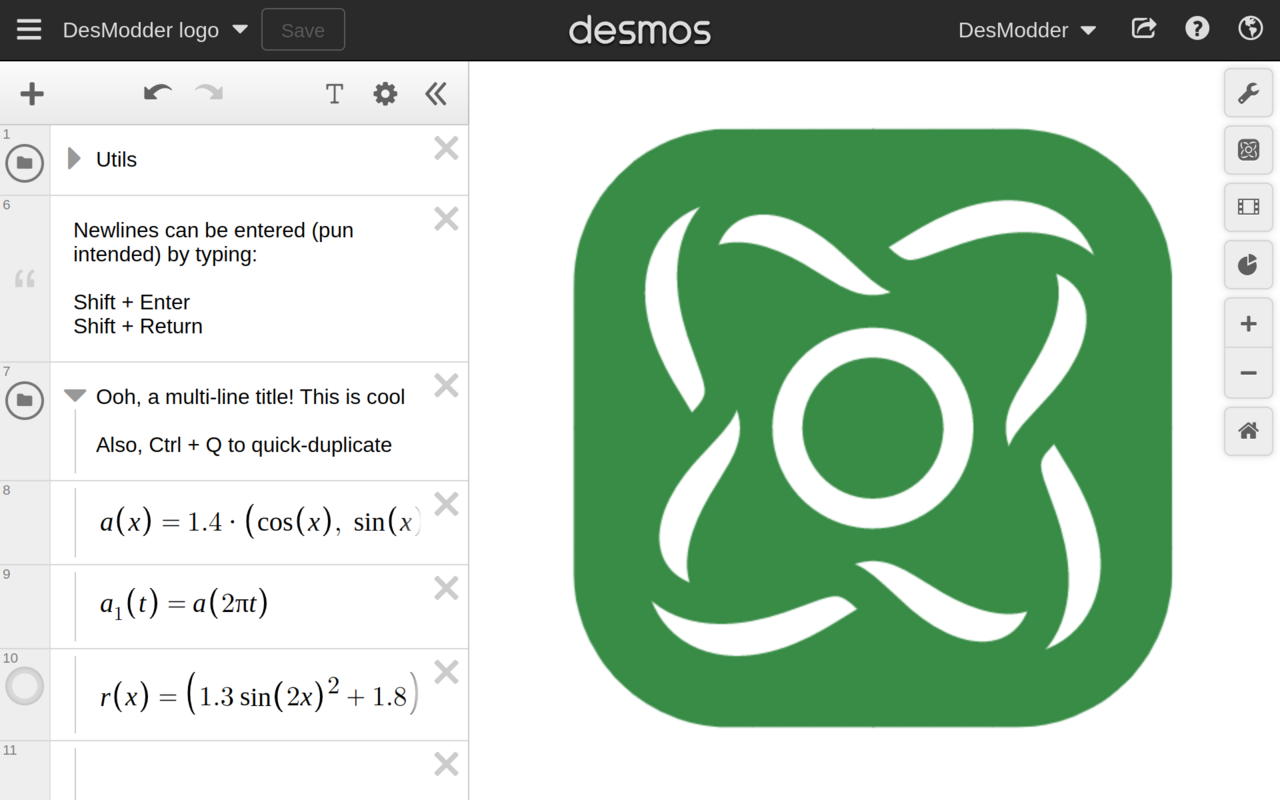The height and width of the screenshot is (800, 1280).
Task: Add a new expression item with plus
Action: (x=32, y=94)
